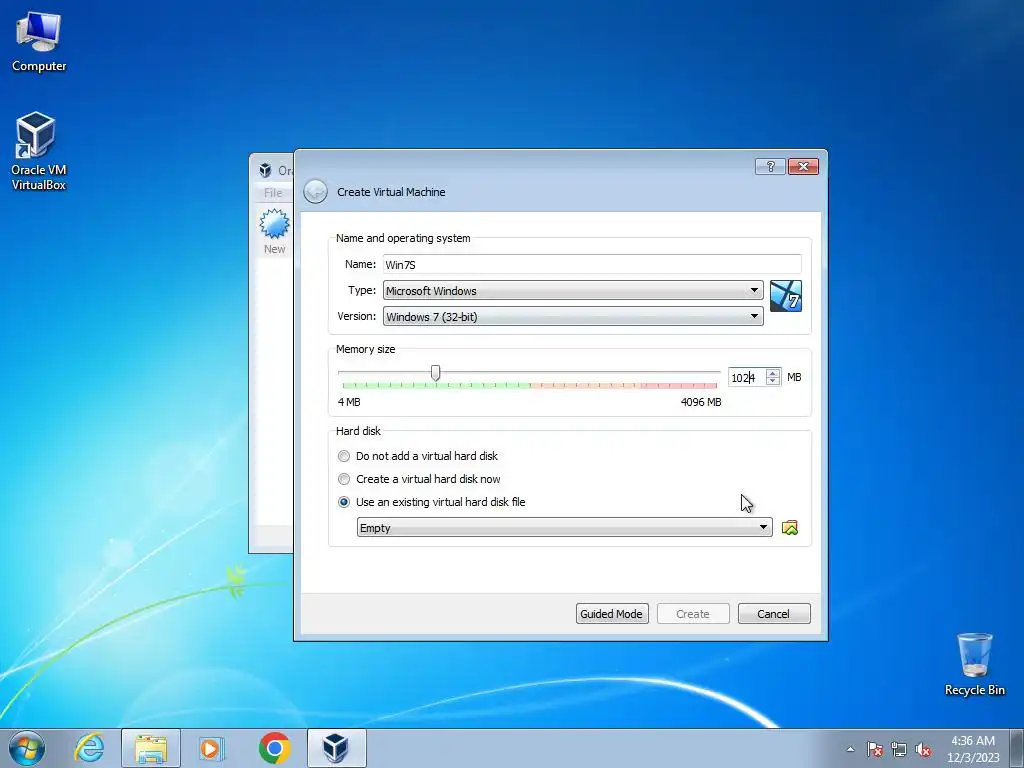Click the New machine icon in VirtualBox Manager
Image resolution: width=1024 pixels, height=768 pixels.
[274, 232]
